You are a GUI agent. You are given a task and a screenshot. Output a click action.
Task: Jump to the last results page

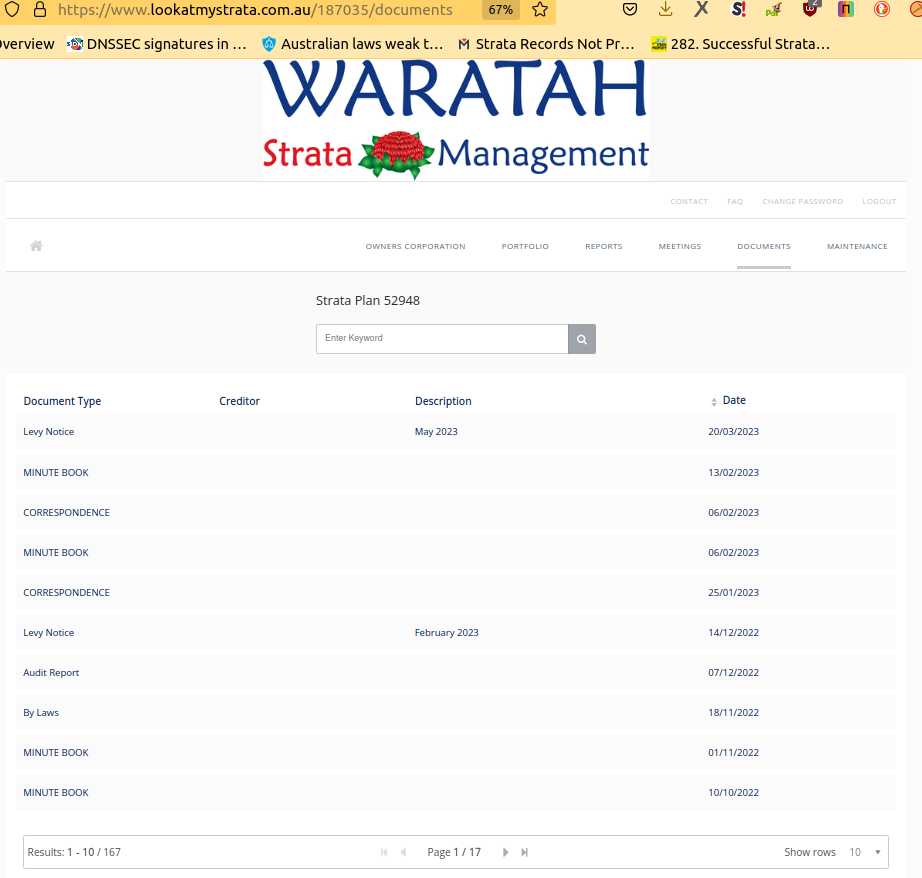coord(525,852)
